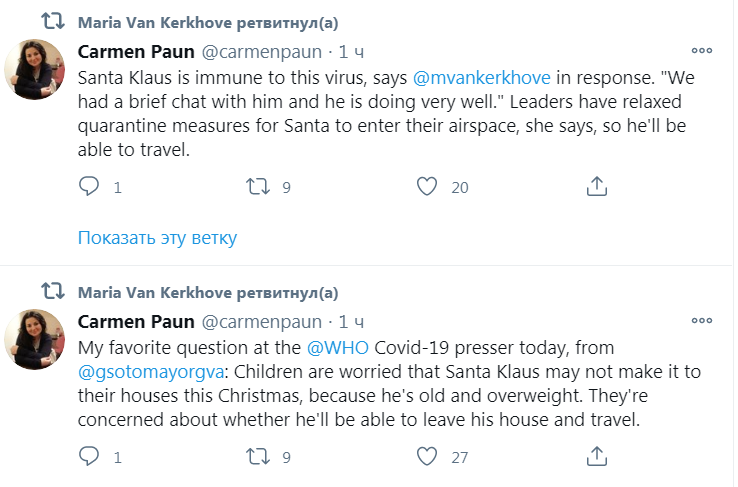Open more options on second tweet

pyautogui.click(x=703, y=320)
